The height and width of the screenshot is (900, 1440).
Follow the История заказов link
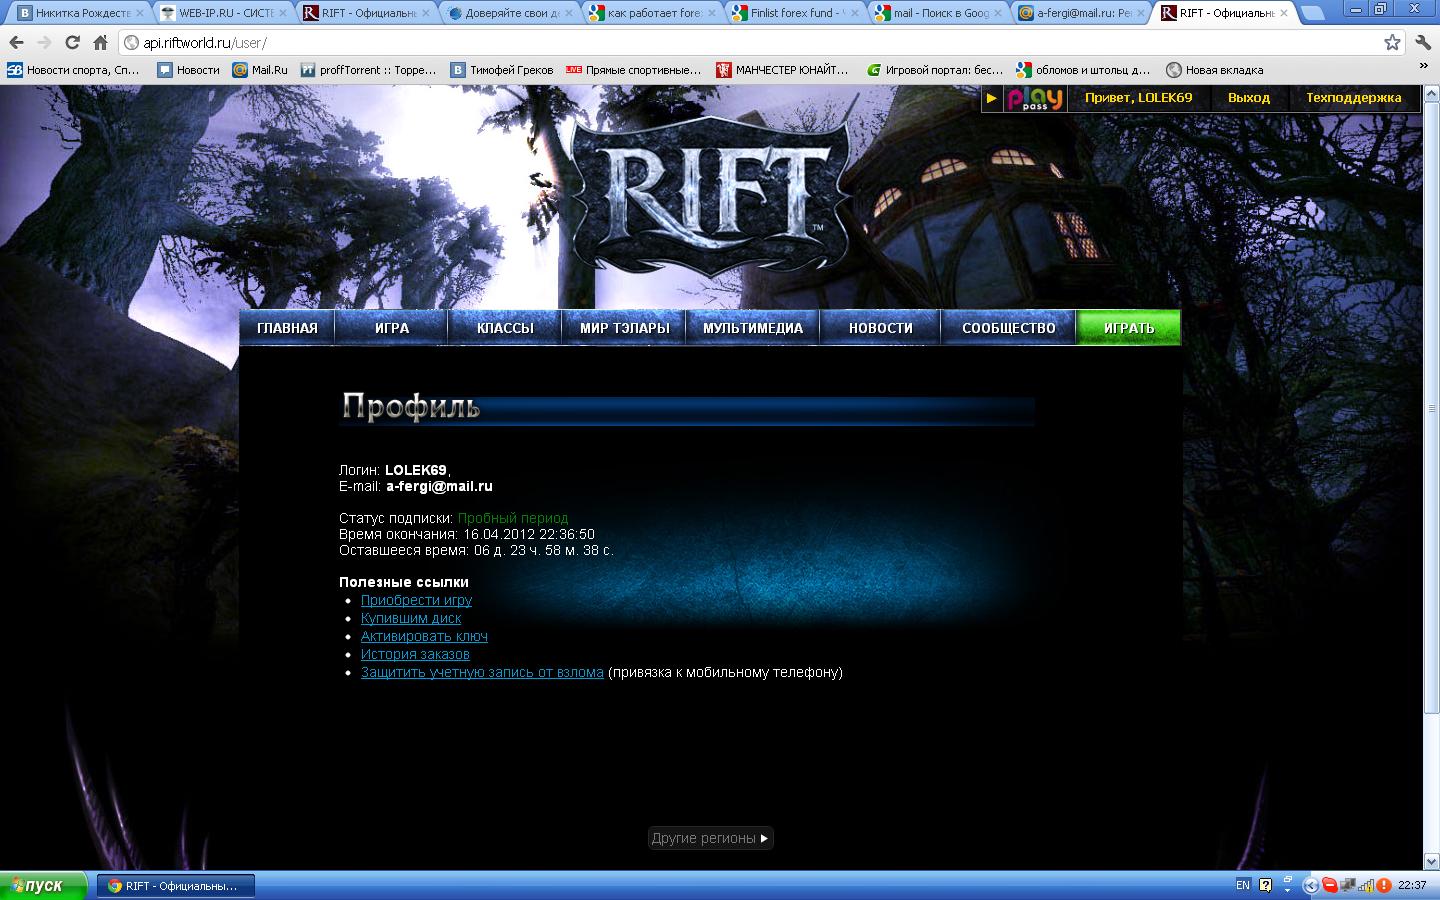pos(415,654)
